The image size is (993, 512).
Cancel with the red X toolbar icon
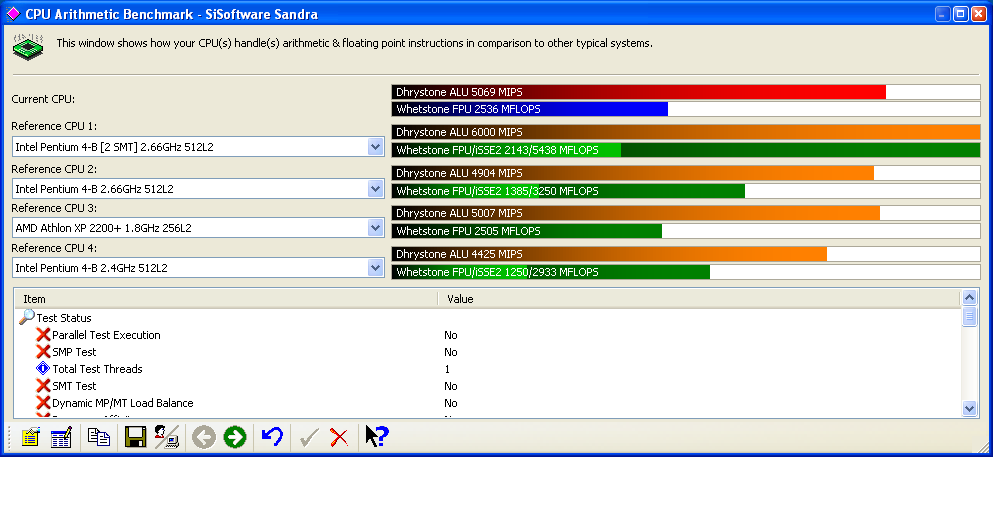pyautogui.click(x=339, y=437)
